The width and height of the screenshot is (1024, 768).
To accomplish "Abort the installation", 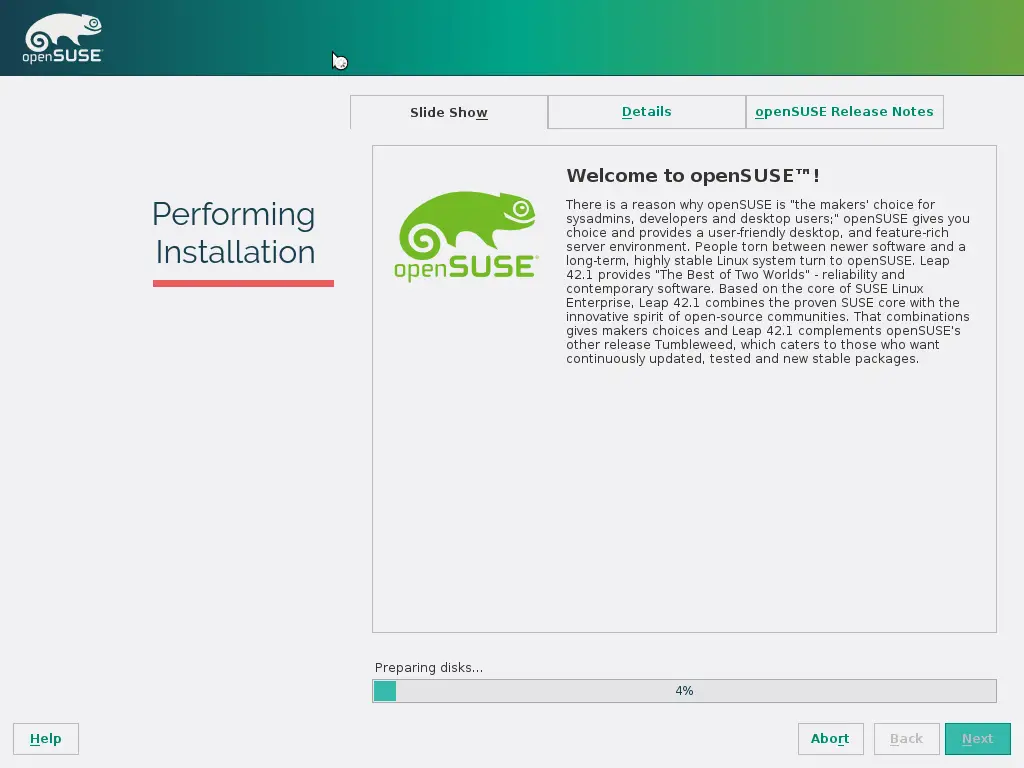I will tap(830, 739).
